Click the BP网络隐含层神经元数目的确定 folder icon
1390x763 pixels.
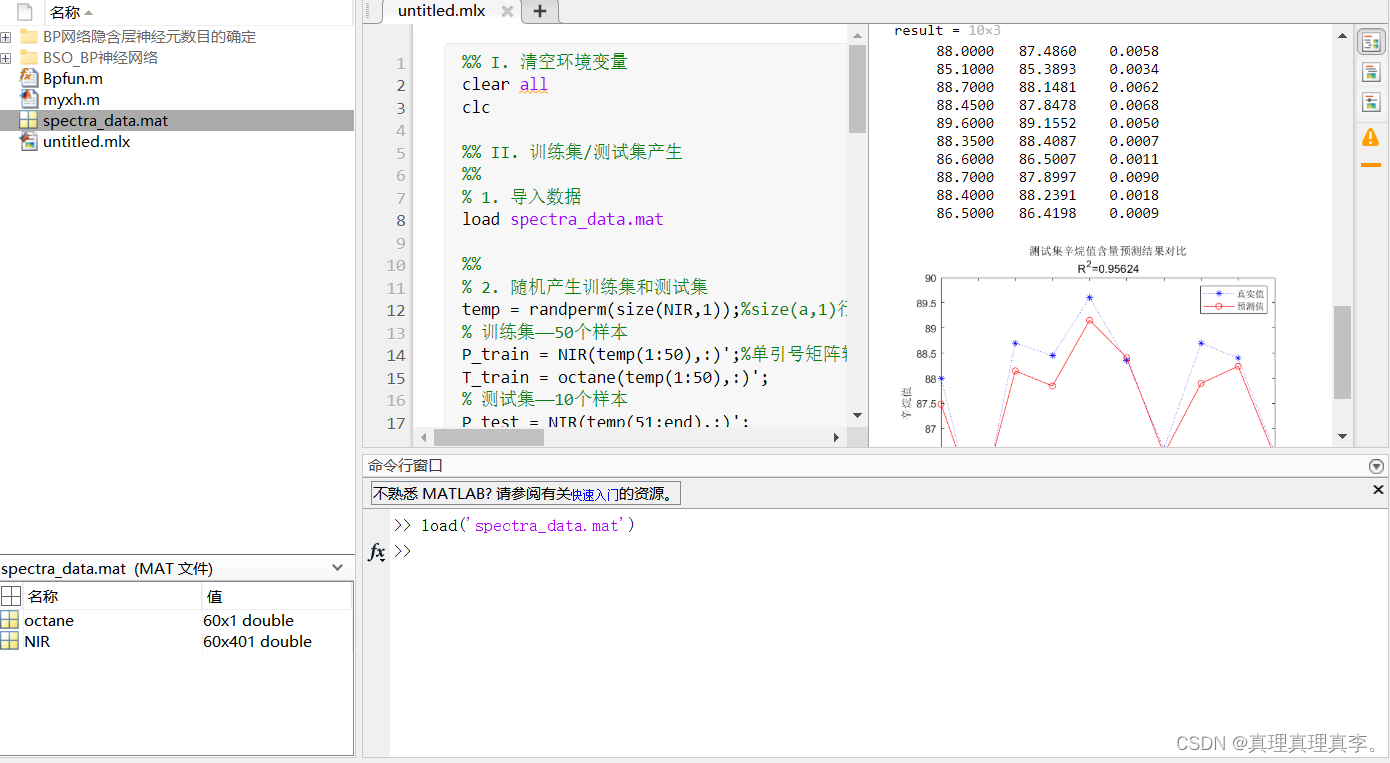pos(28,36)
